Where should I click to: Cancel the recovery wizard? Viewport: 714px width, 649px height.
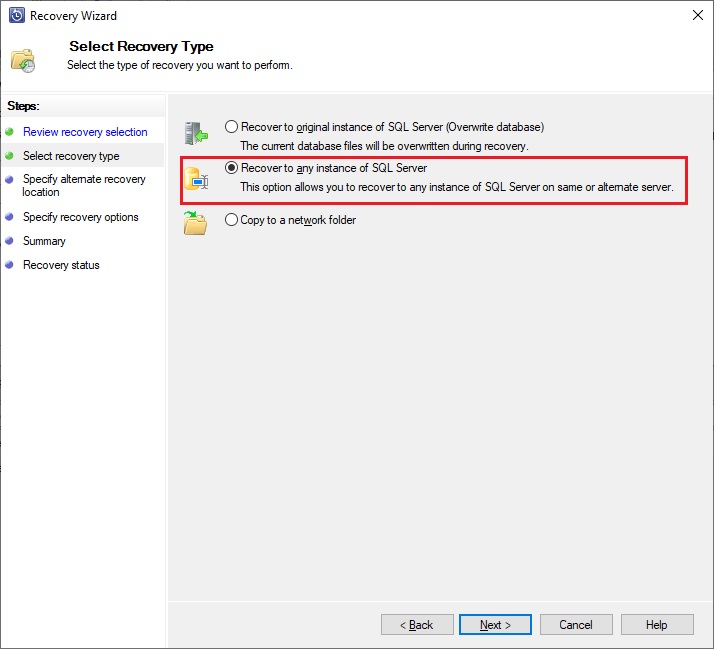576,624
